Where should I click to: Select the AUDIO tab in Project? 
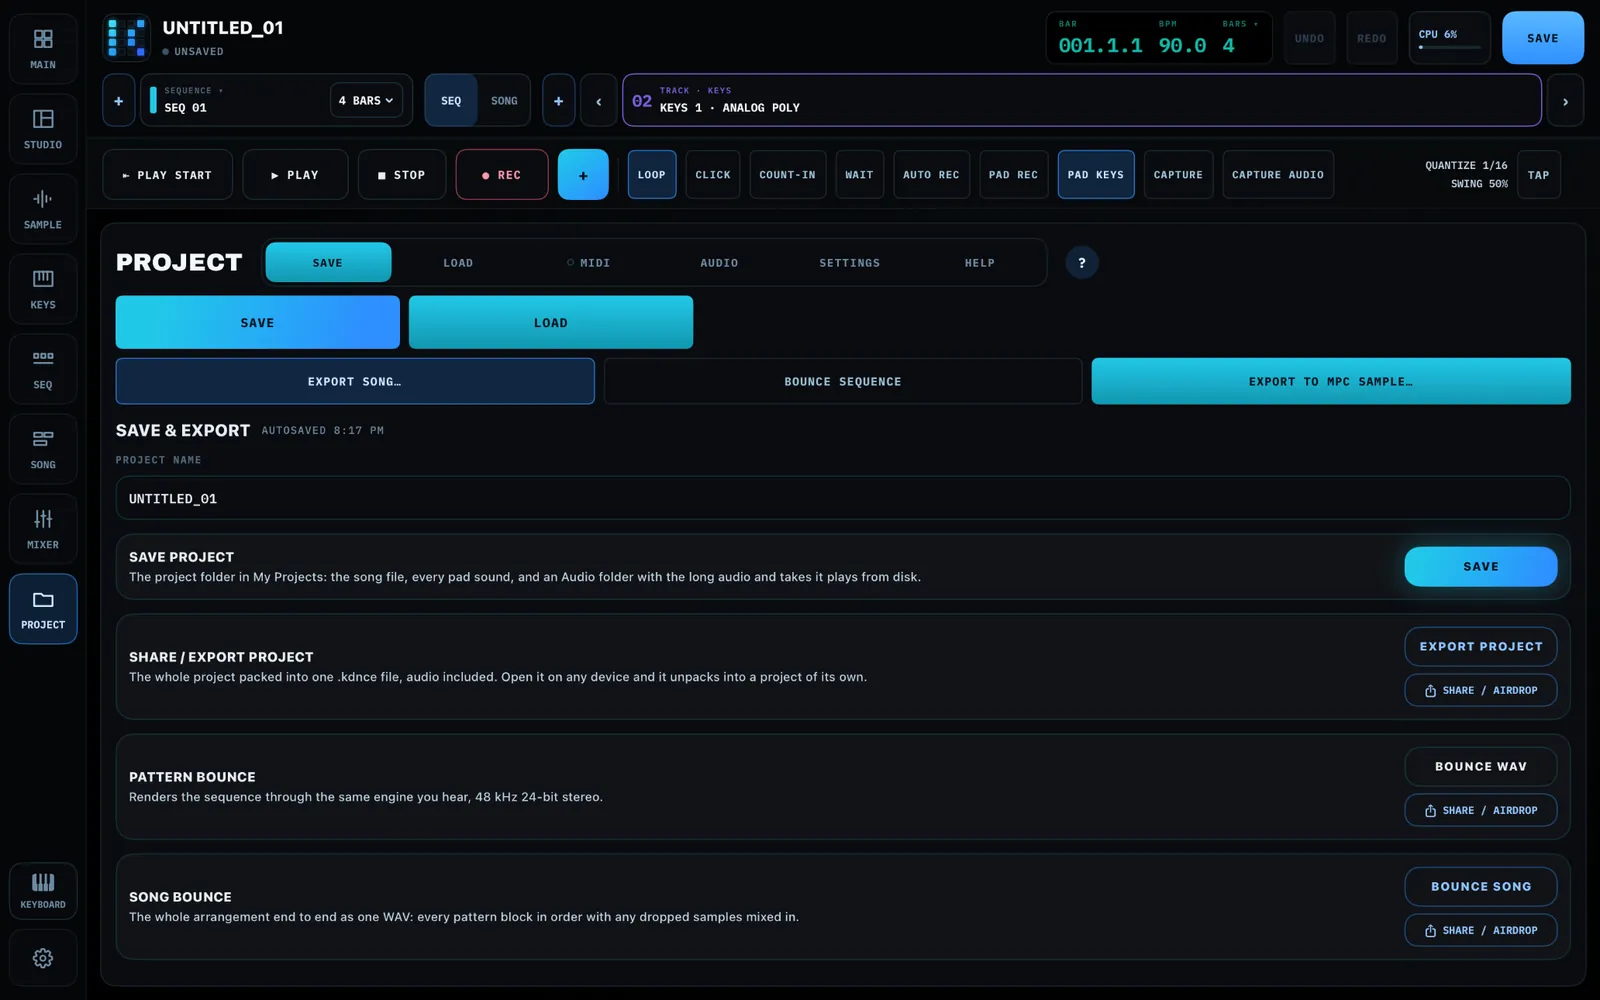pyautogui.click(x=719, y=263)
